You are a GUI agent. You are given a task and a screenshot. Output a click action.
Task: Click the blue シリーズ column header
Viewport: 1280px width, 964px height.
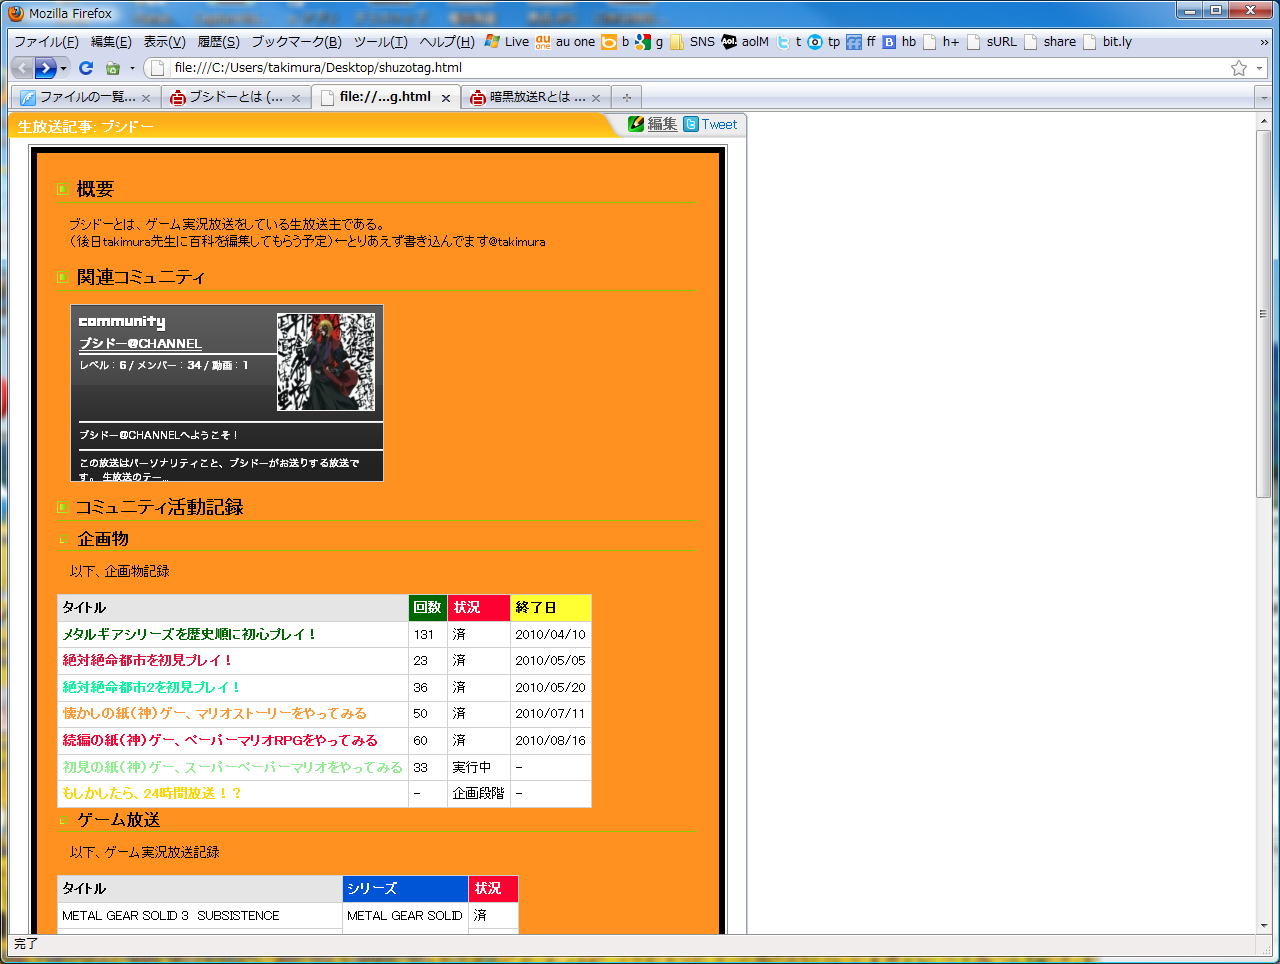[x=405, y=889]
